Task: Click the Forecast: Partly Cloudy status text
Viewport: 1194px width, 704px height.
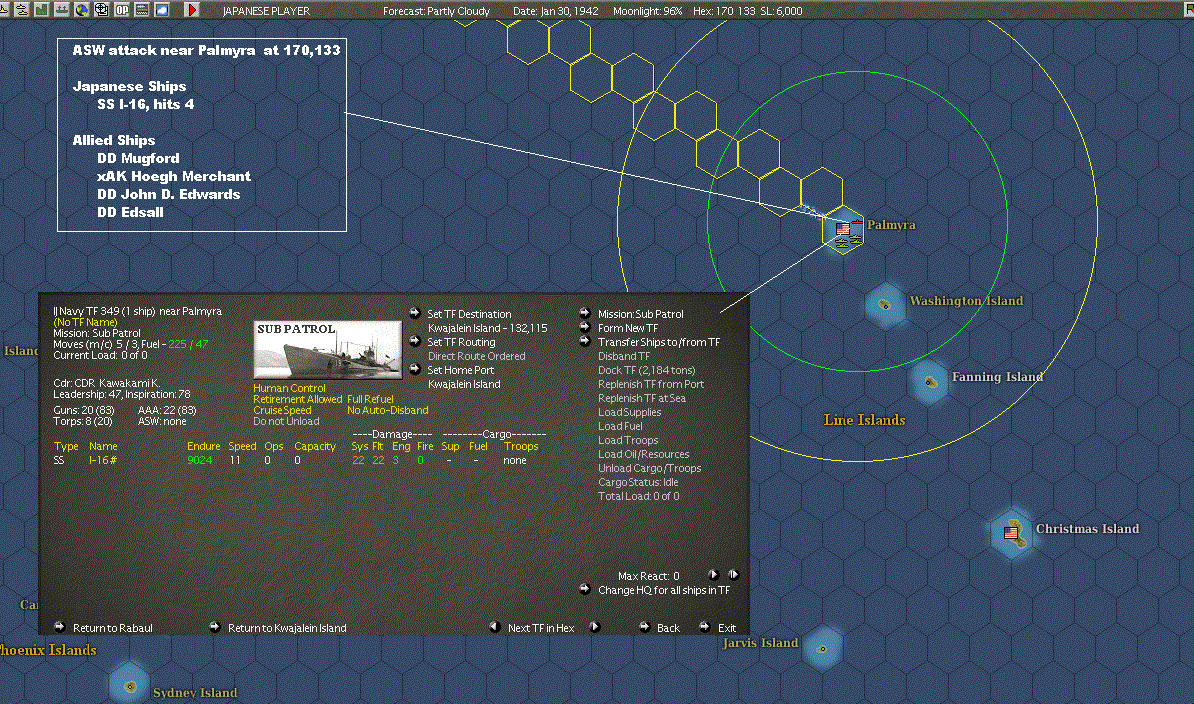Action: [436, 11]
